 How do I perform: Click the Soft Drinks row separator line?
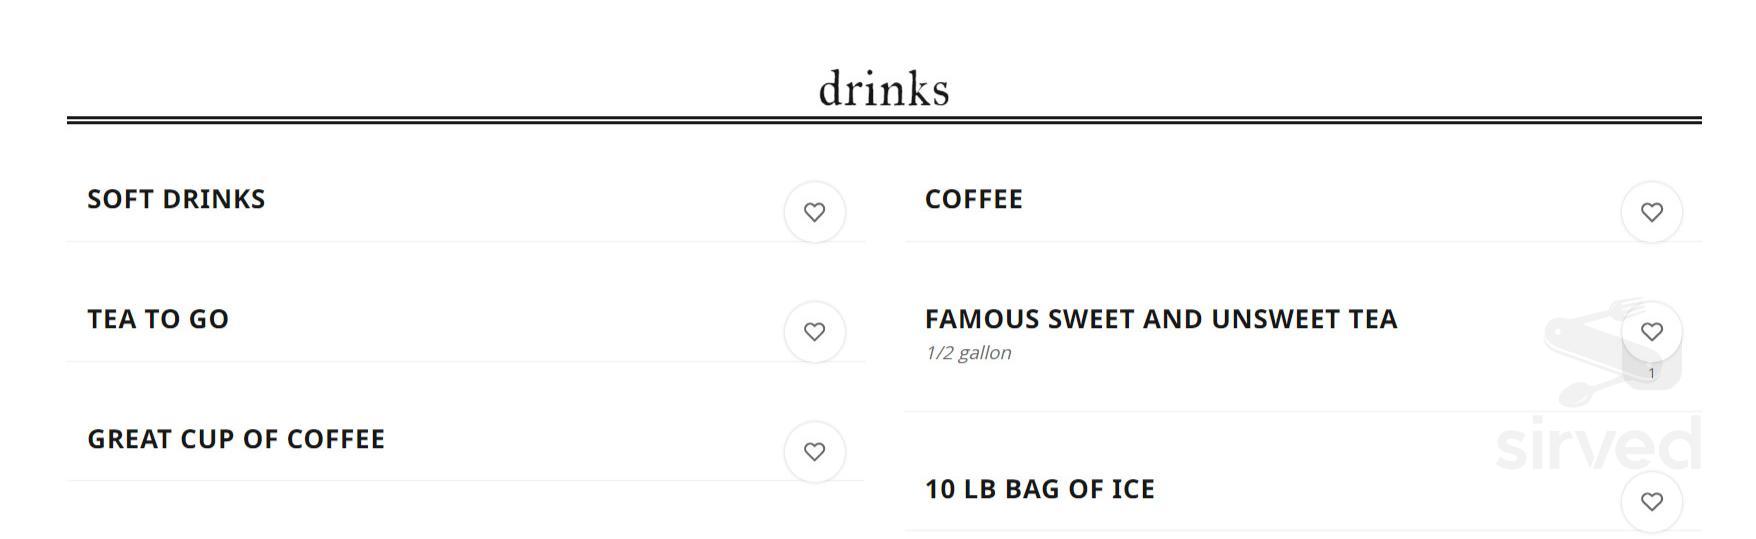[x=400, y=241]
